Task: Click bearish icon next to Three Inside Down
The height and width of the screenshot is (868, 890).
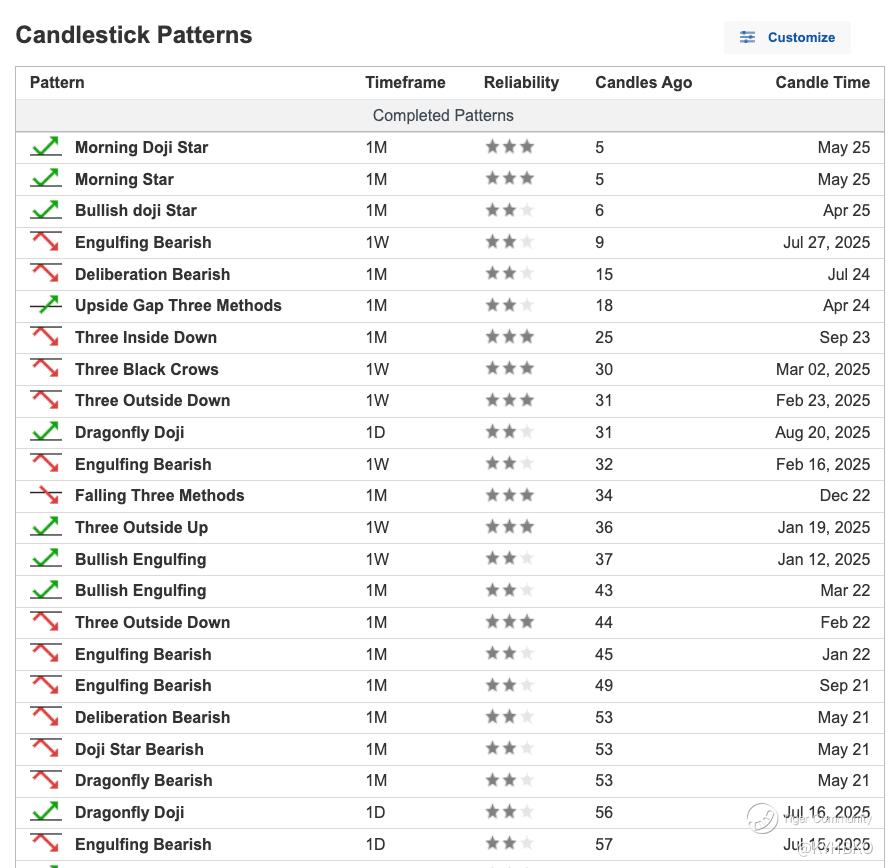Action: click(x=45, y=337)
